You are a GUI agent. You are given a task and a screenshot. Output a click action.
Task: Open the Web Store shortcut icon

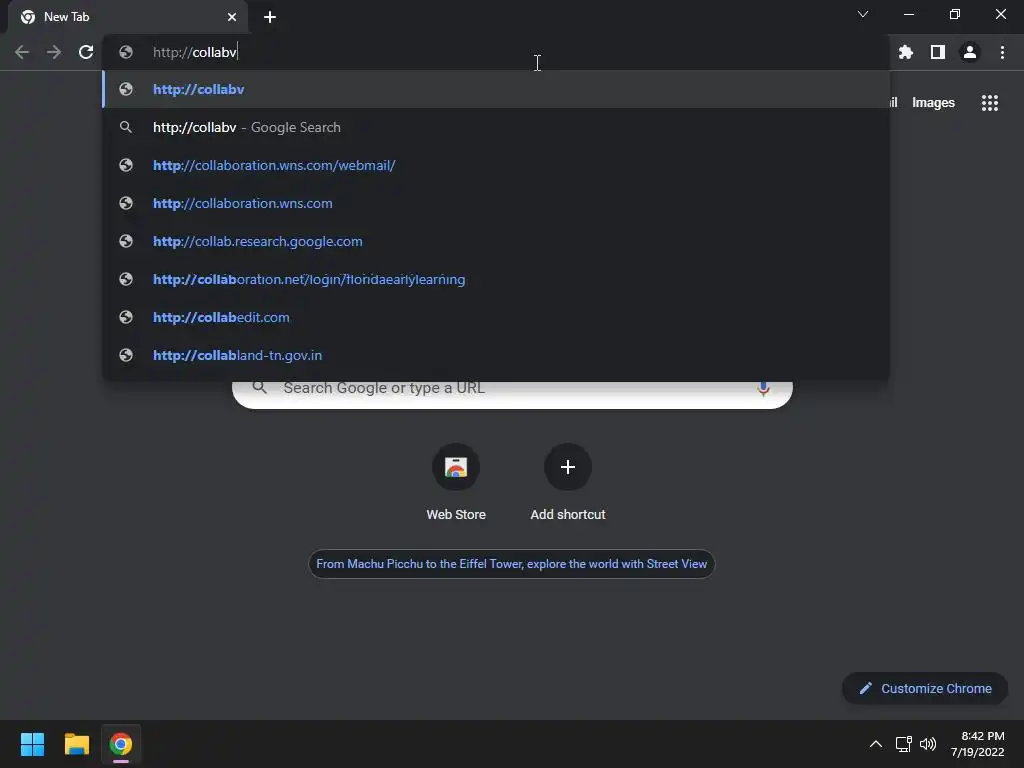pyautogui.click(x=456, y=467)
